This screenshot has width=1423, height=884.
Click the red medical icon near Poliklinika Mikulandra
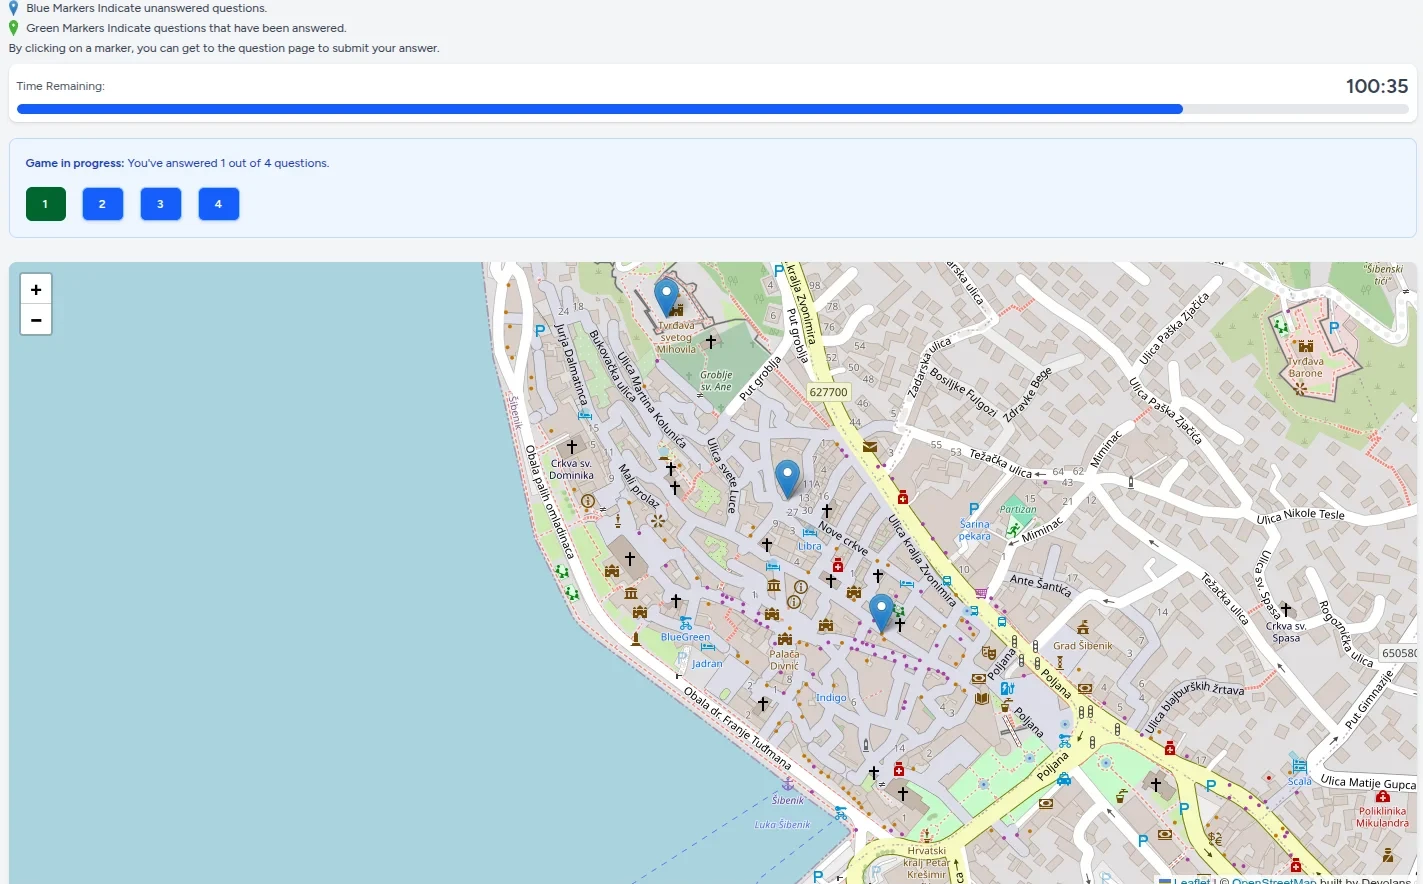coord(1383,797)
